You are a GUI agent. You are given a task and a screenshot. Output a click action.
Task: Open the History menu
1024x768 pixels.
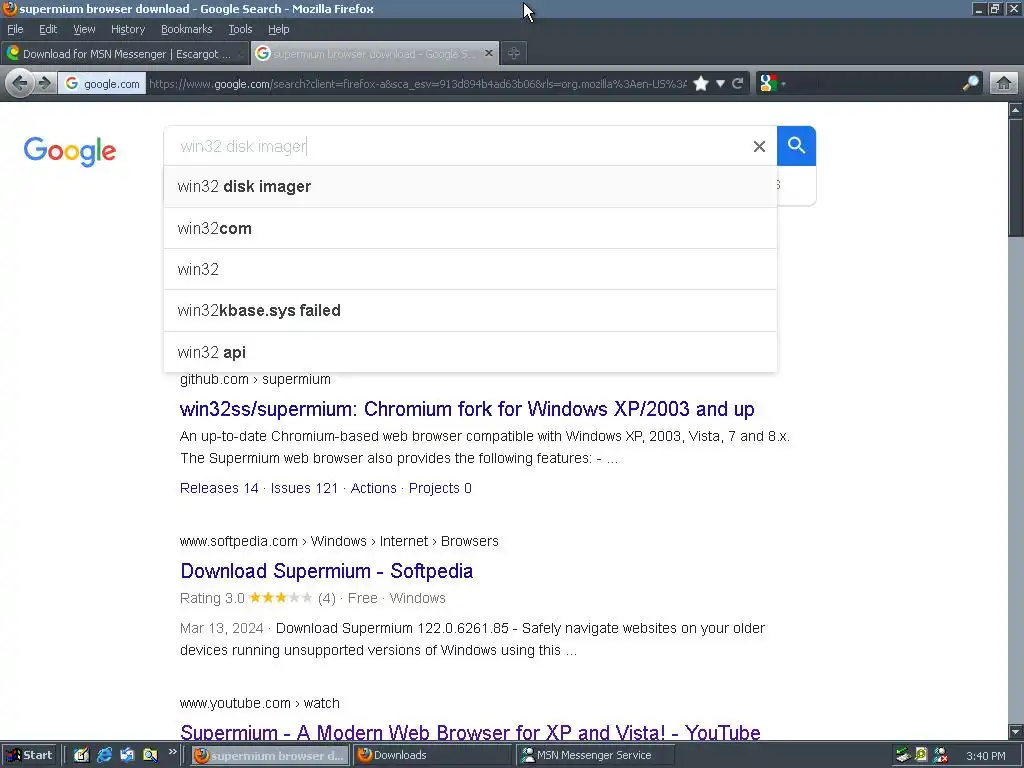coord(127,29)
